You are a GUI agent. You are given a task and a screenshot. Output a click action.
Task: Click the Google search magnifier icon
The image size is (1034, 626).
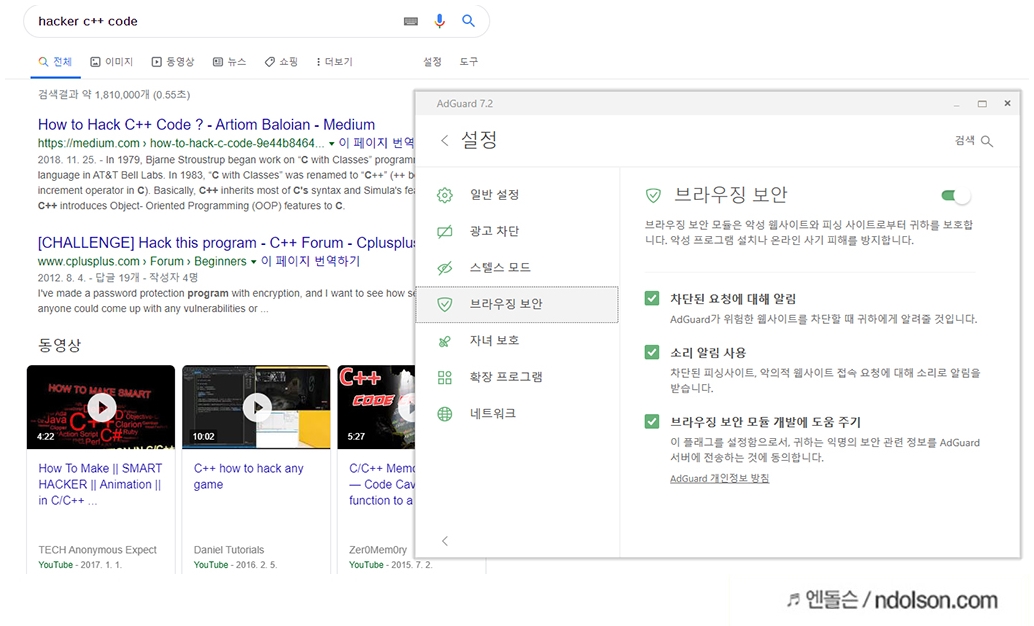(x=468, y=21)
